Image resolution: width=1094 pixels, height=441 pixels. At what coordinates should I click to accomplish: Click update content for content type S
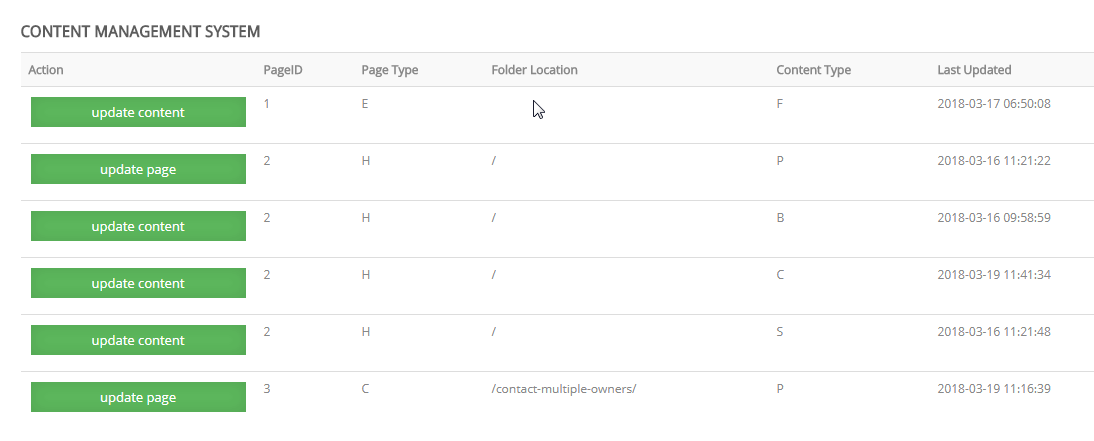(138, 341)
